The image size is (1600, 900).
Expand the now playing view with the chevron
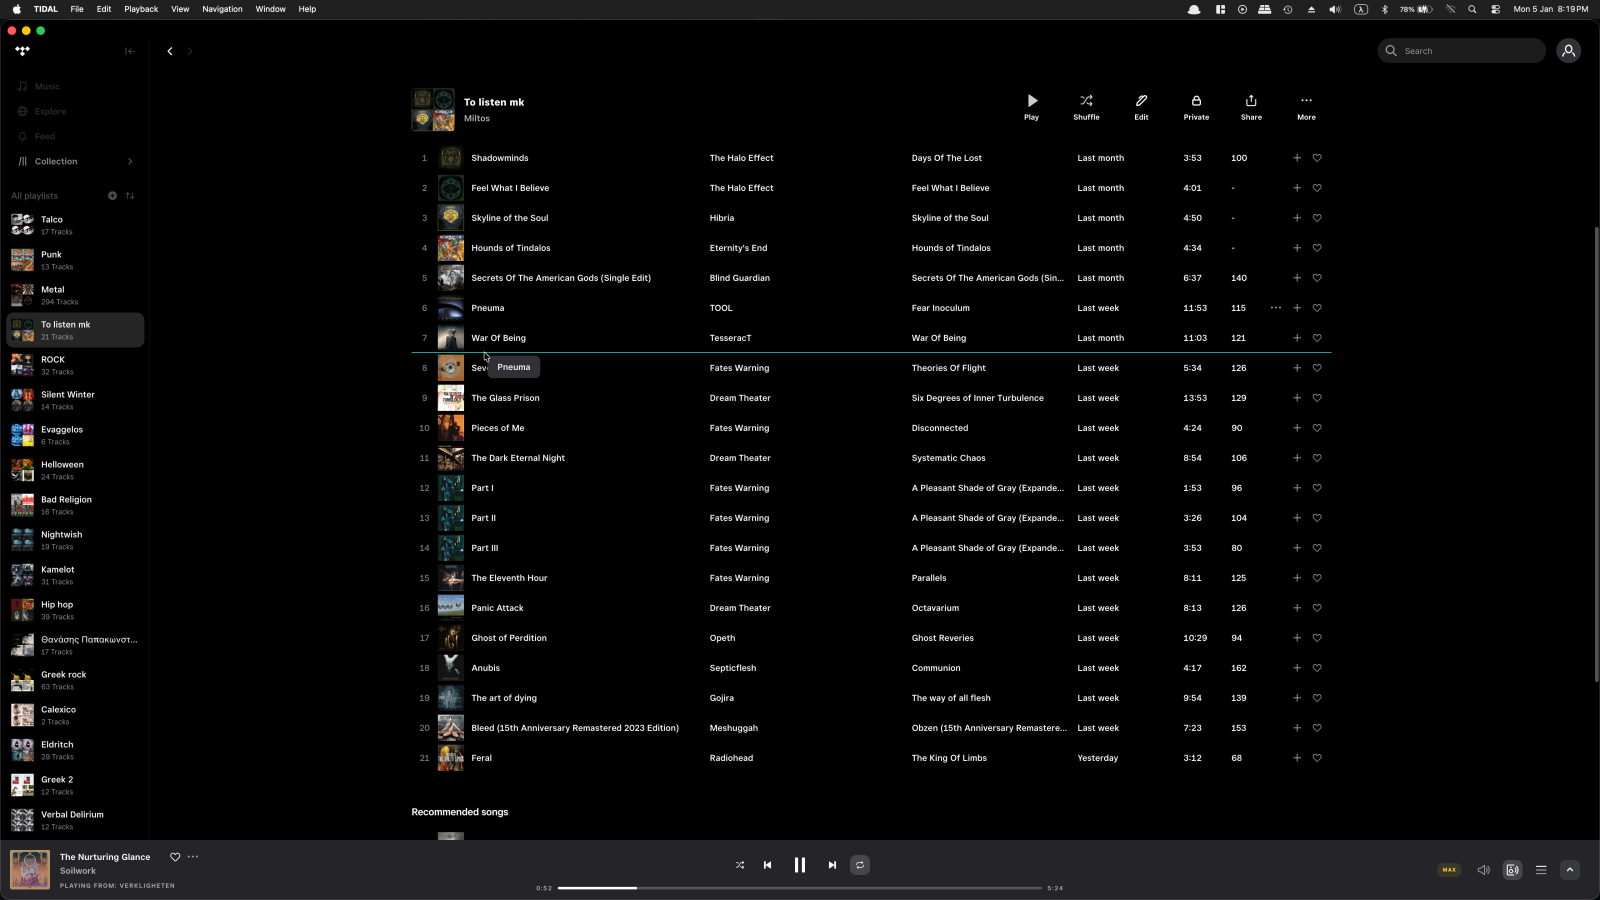click(1569, 869)
